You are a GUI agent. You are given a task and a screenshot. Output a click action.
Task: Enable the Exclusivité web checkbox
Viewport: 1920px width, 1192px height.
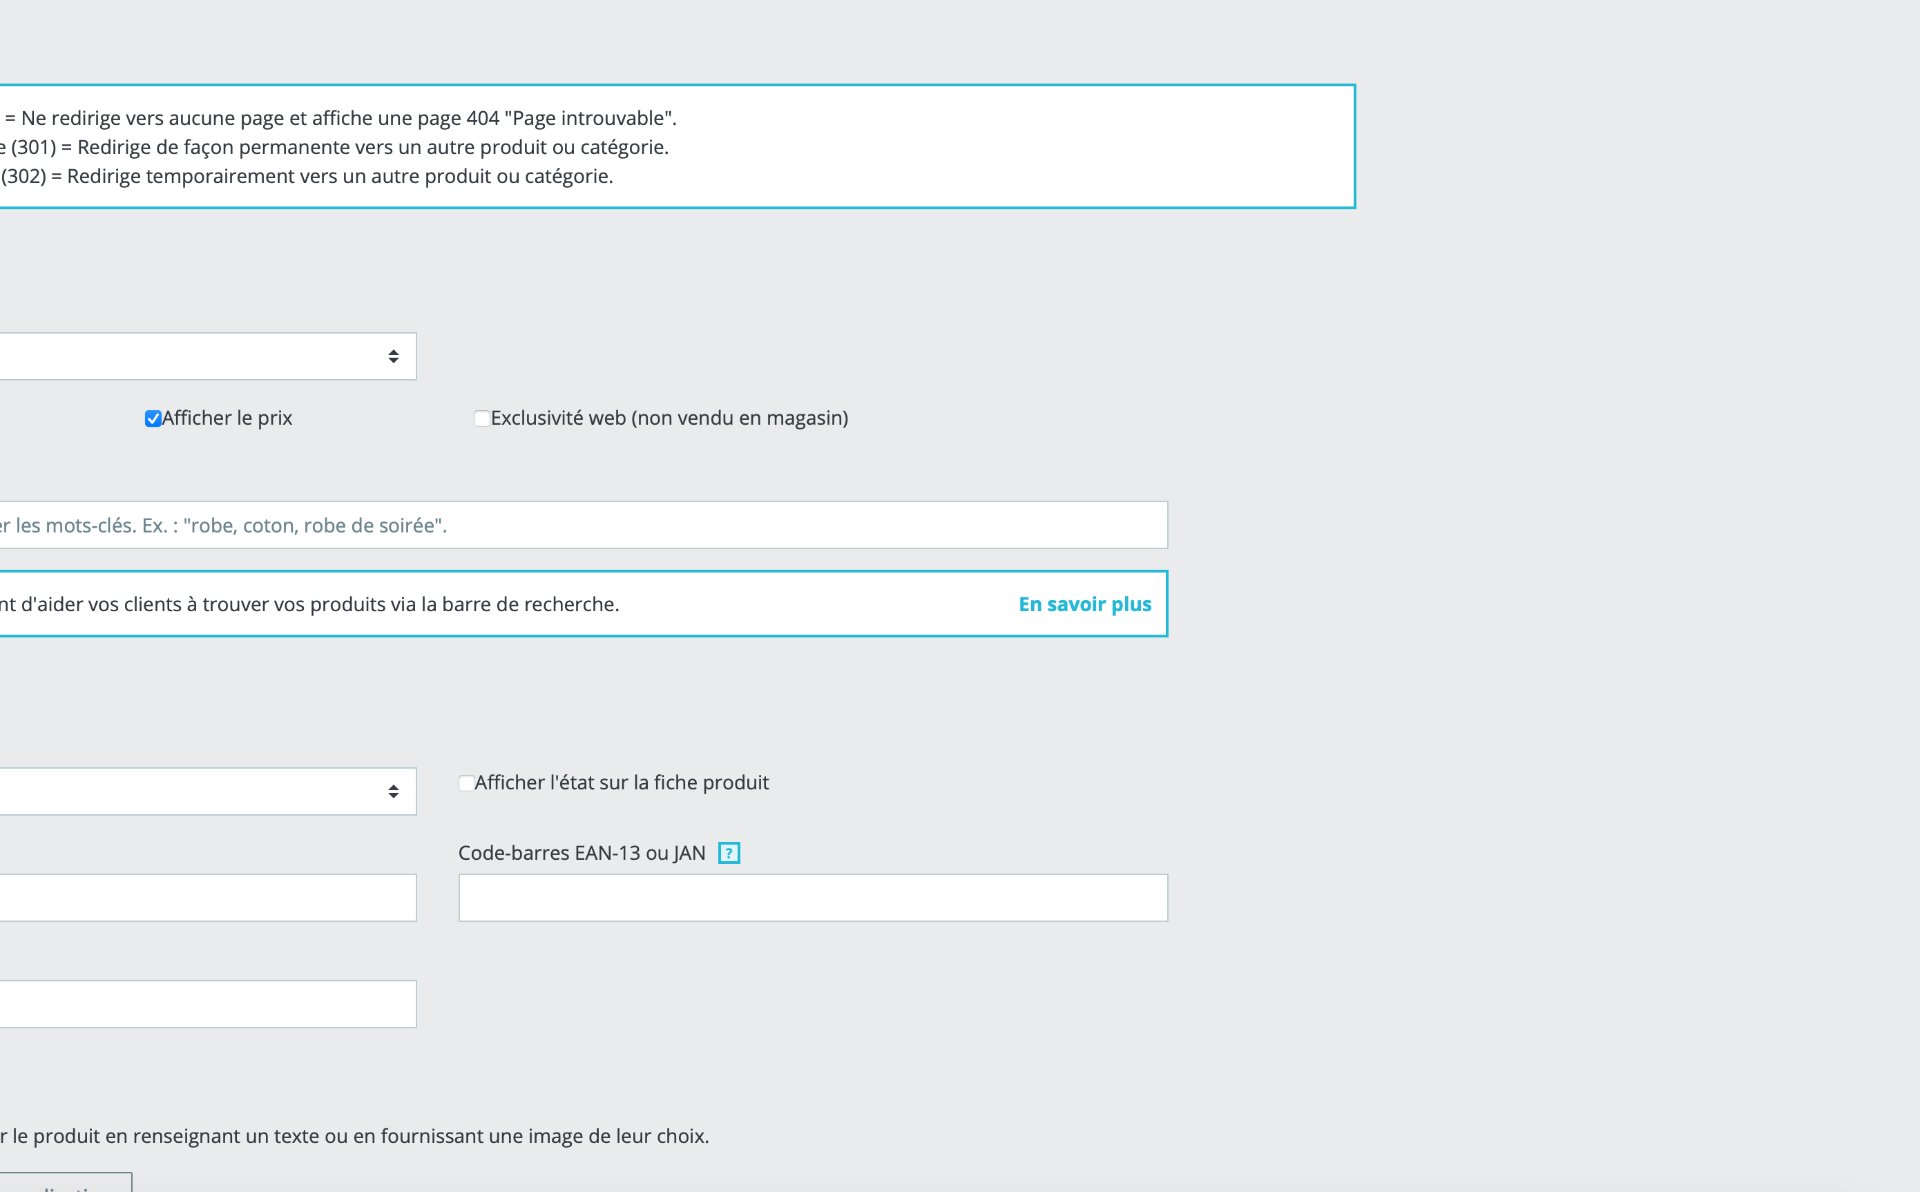point(482,419)
